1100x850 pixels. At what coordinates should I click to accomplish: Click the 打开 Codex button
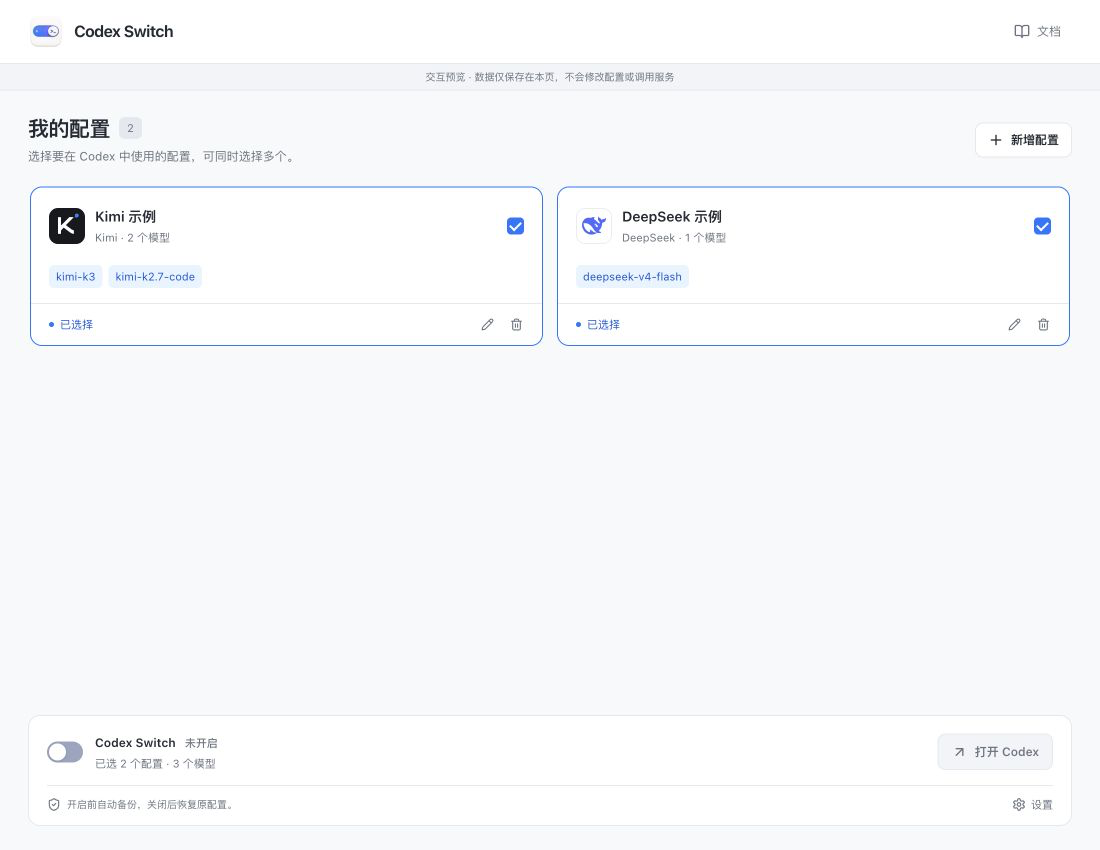995,752
